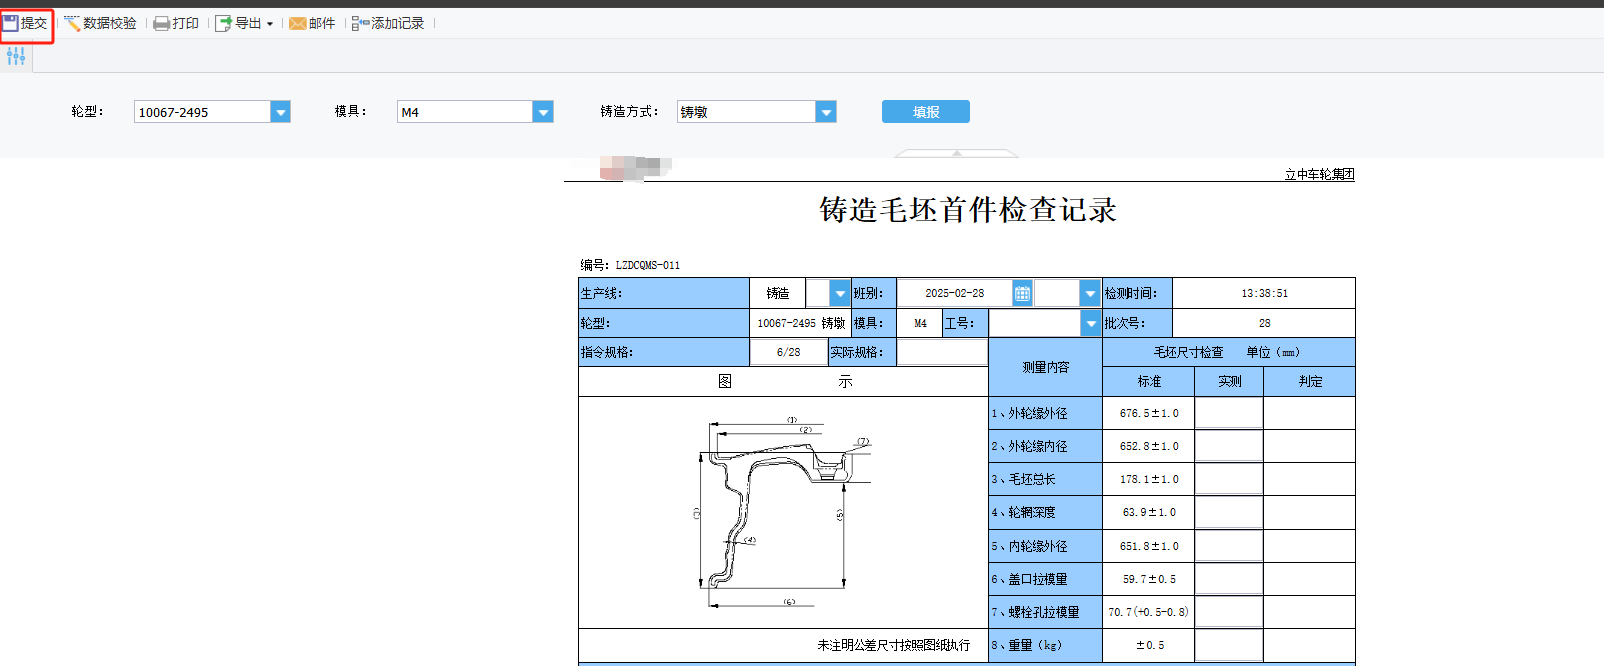Click 添加记录 add record icon

360,23
